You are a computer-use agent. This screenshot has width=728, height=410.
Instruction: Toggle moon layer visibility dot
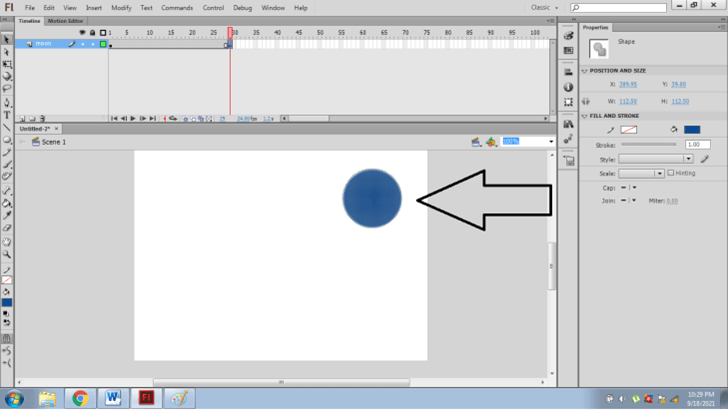click(83, 44)
